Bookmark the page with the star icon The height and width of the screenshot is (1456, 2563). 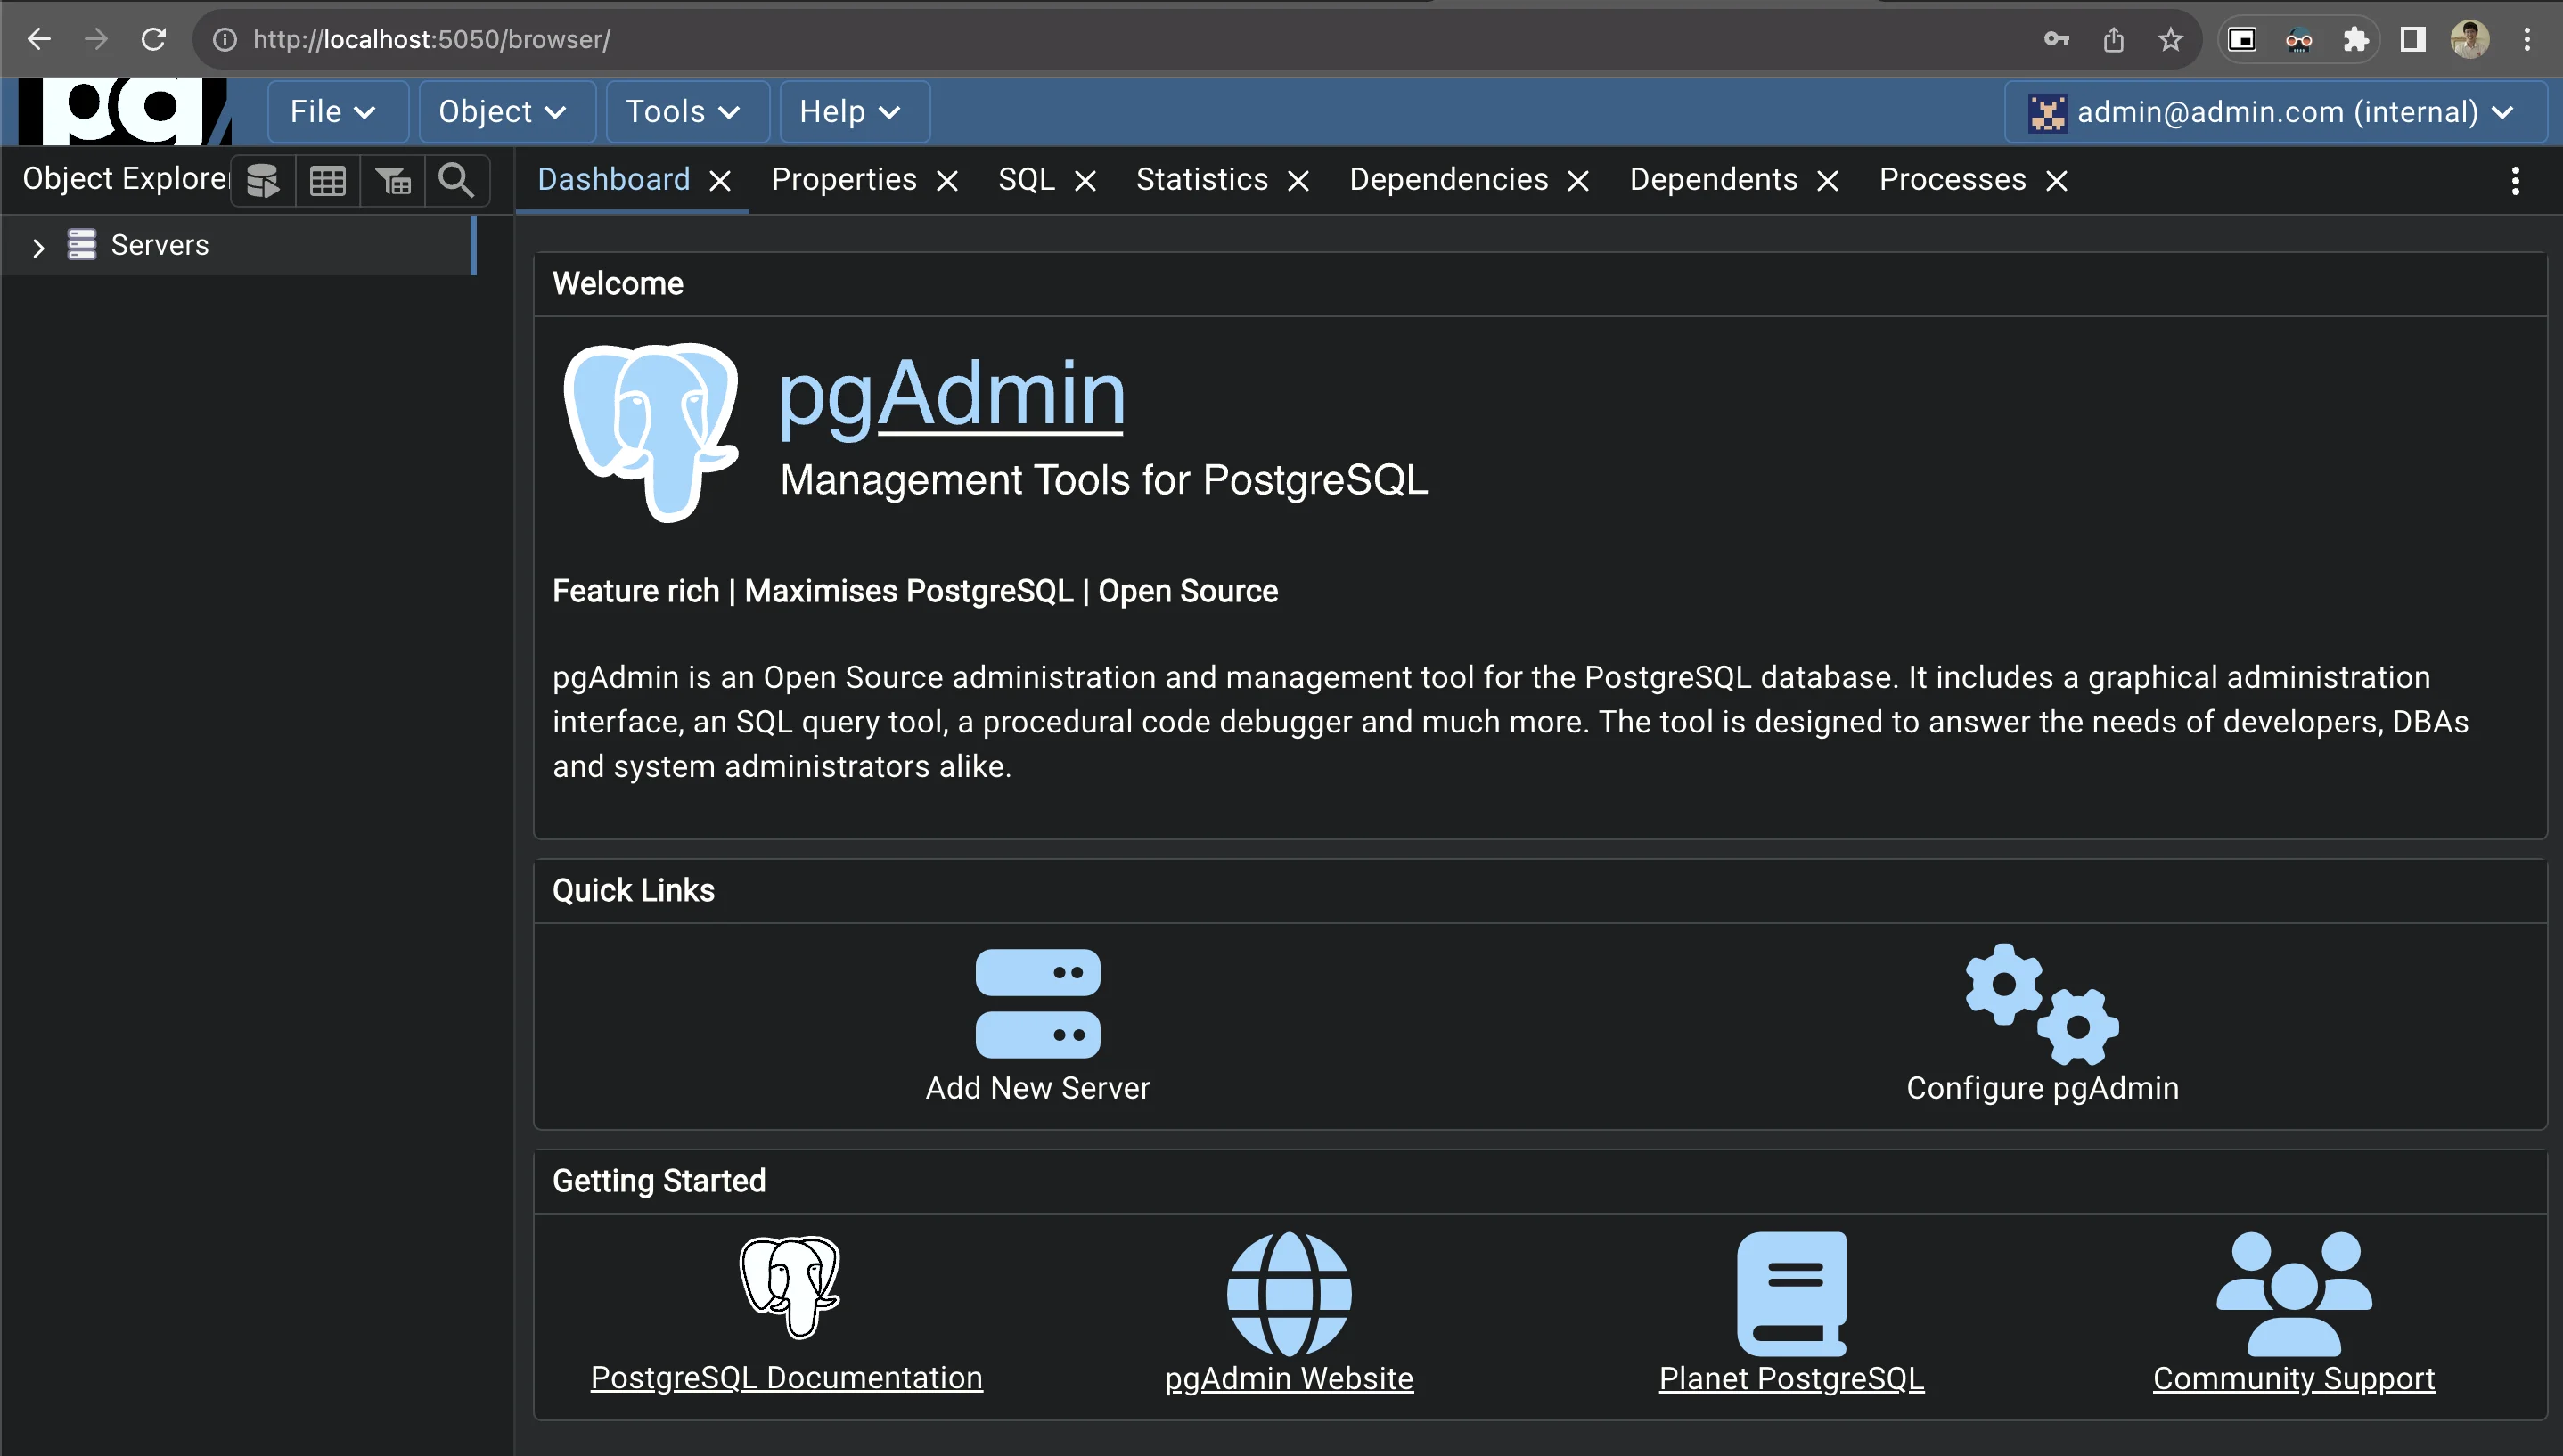(2169, 39)
